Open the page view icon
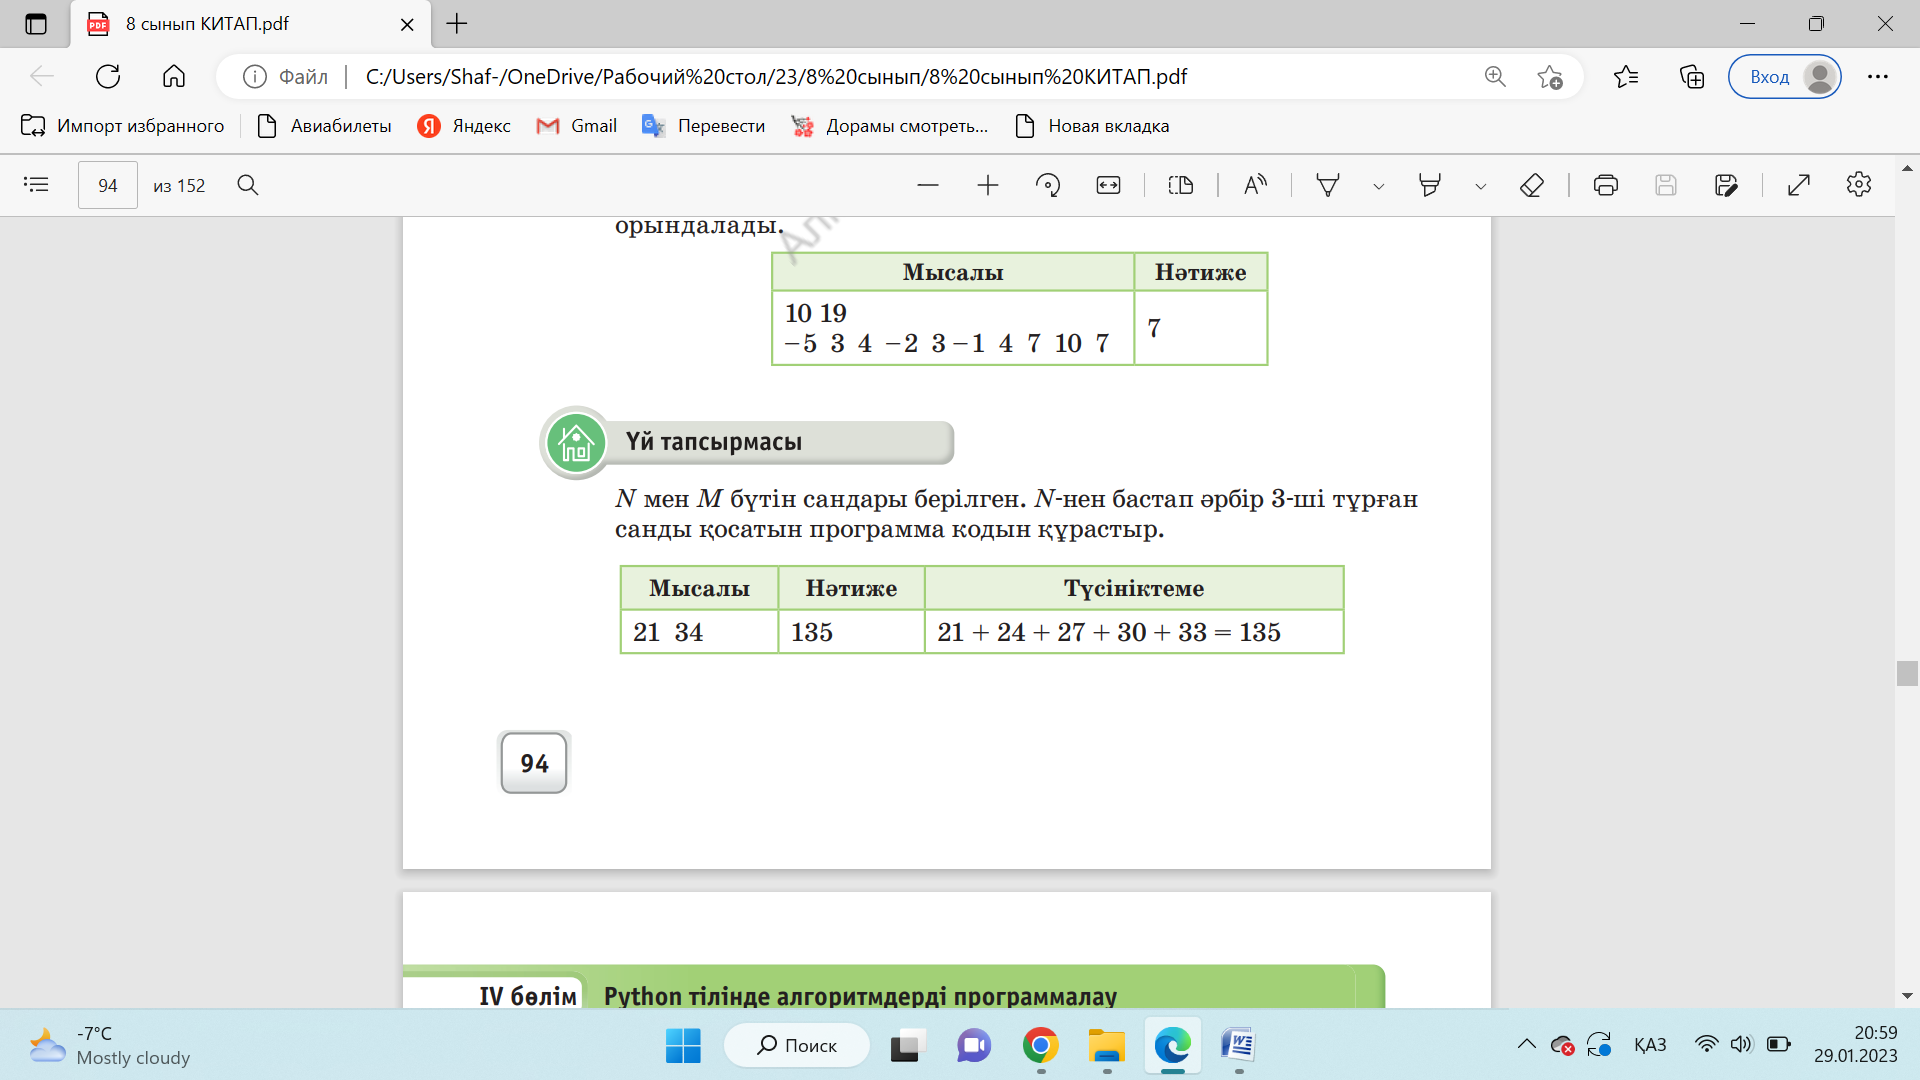The width and height of the screenshot is (1920, 1080). 1181,185
